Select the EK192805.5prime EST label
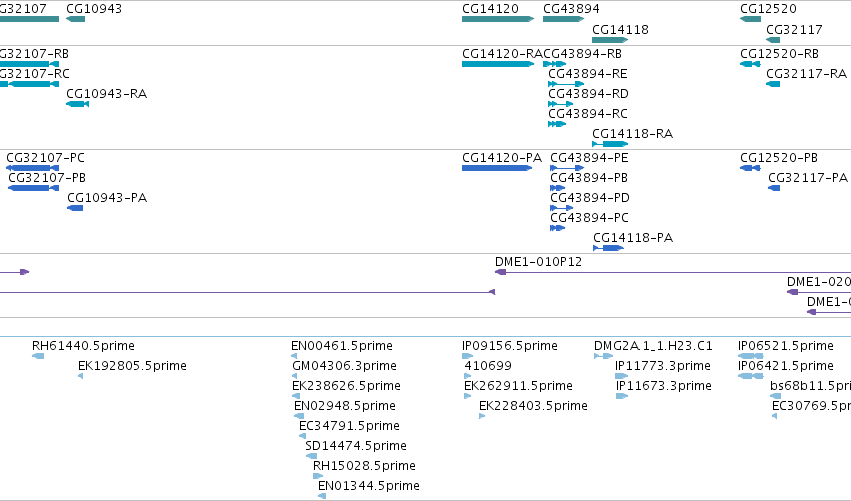Screen dimensions: 851x501 point(132,366)
